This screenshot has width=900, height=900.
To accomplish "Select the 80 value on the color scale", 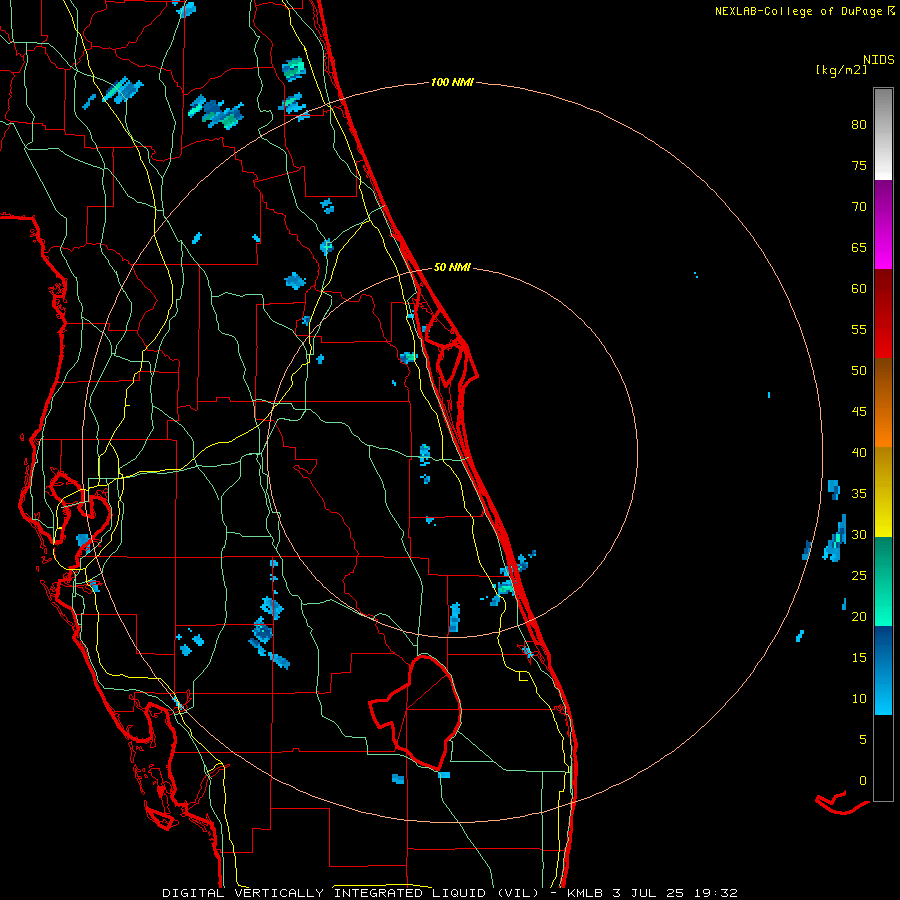I will (x=859, y=125).
